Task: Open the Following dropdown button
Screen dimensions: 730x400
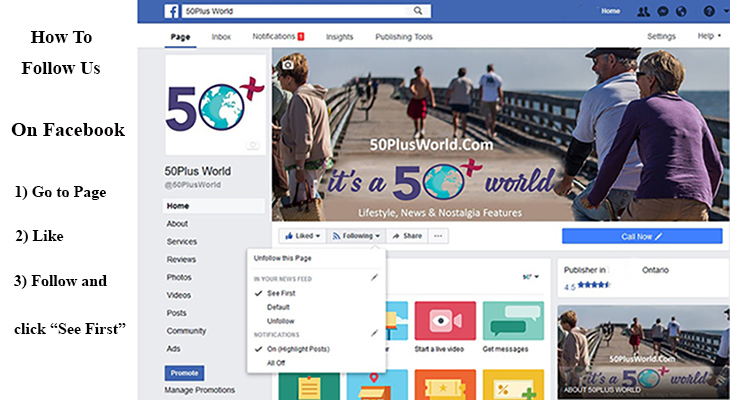Action: [x=356, y=236]
